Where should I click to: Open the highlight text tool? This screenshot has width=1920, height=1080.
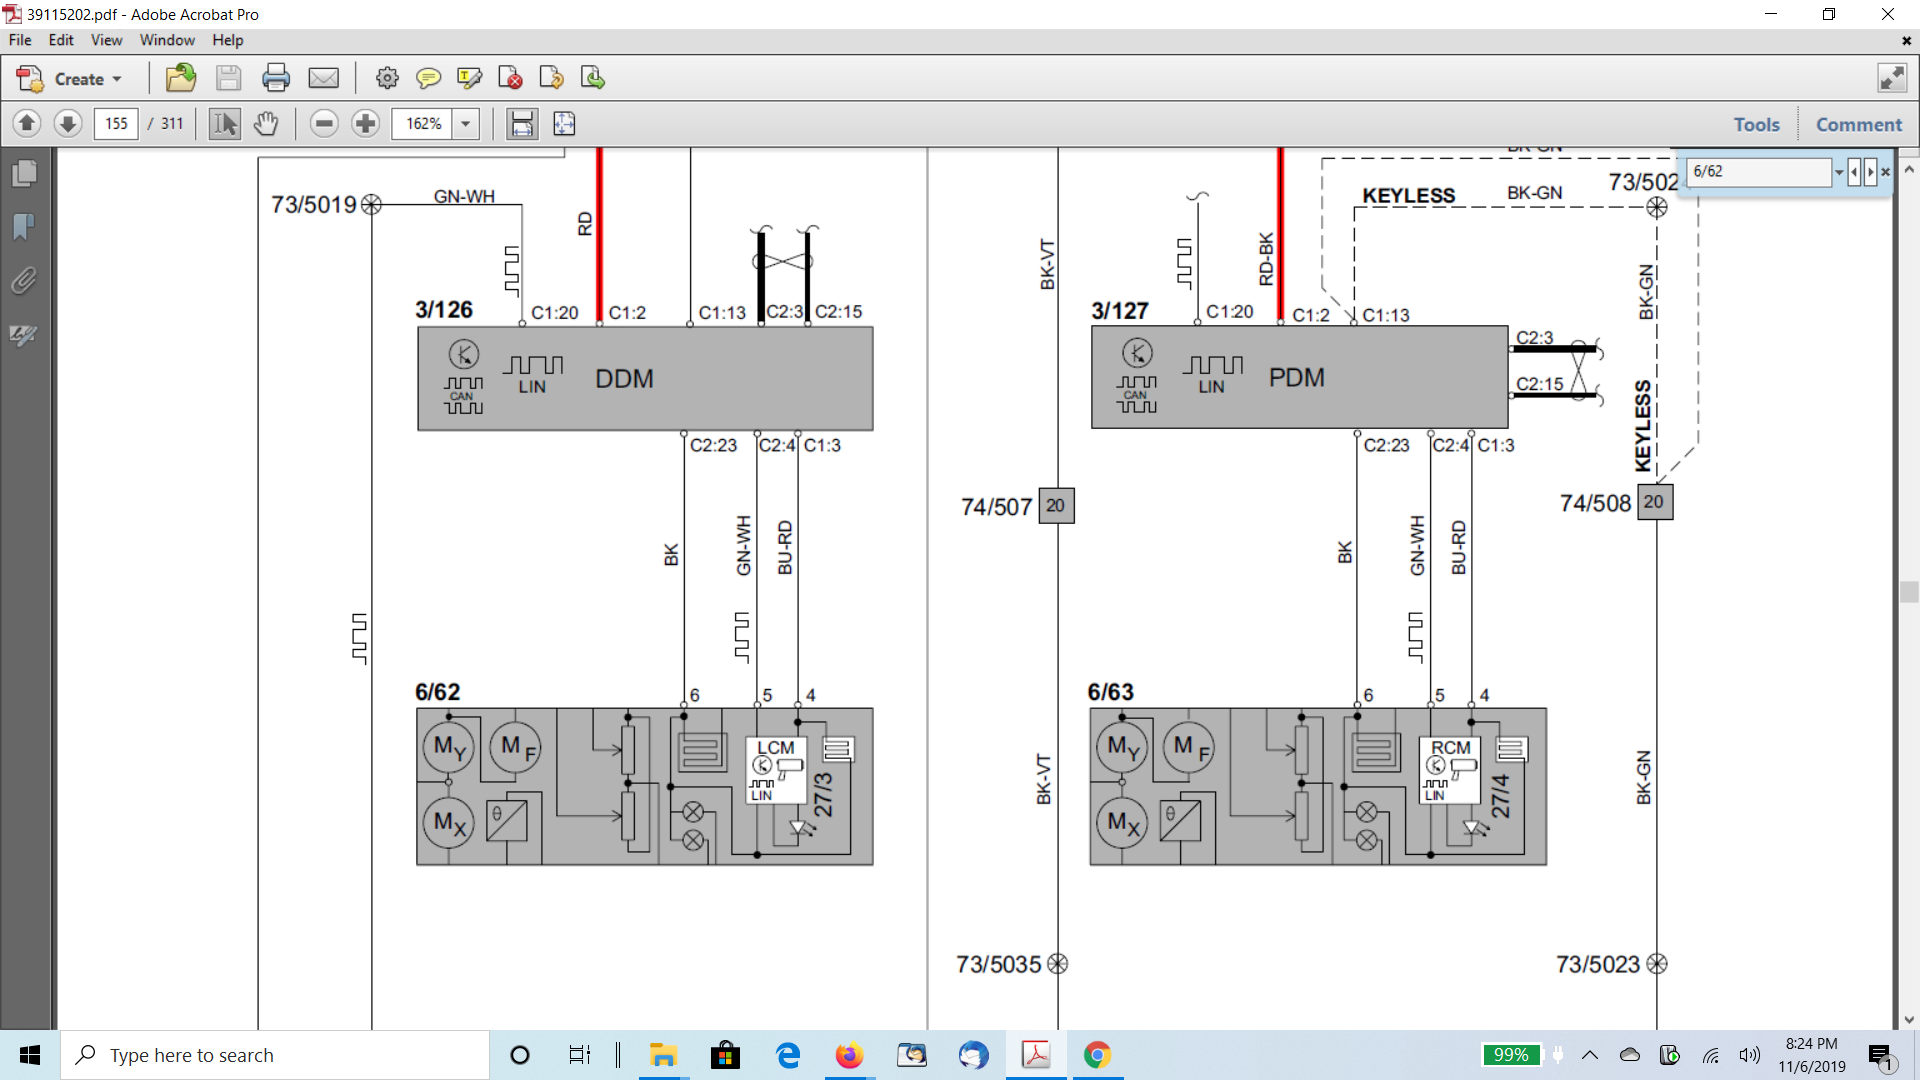469,78
